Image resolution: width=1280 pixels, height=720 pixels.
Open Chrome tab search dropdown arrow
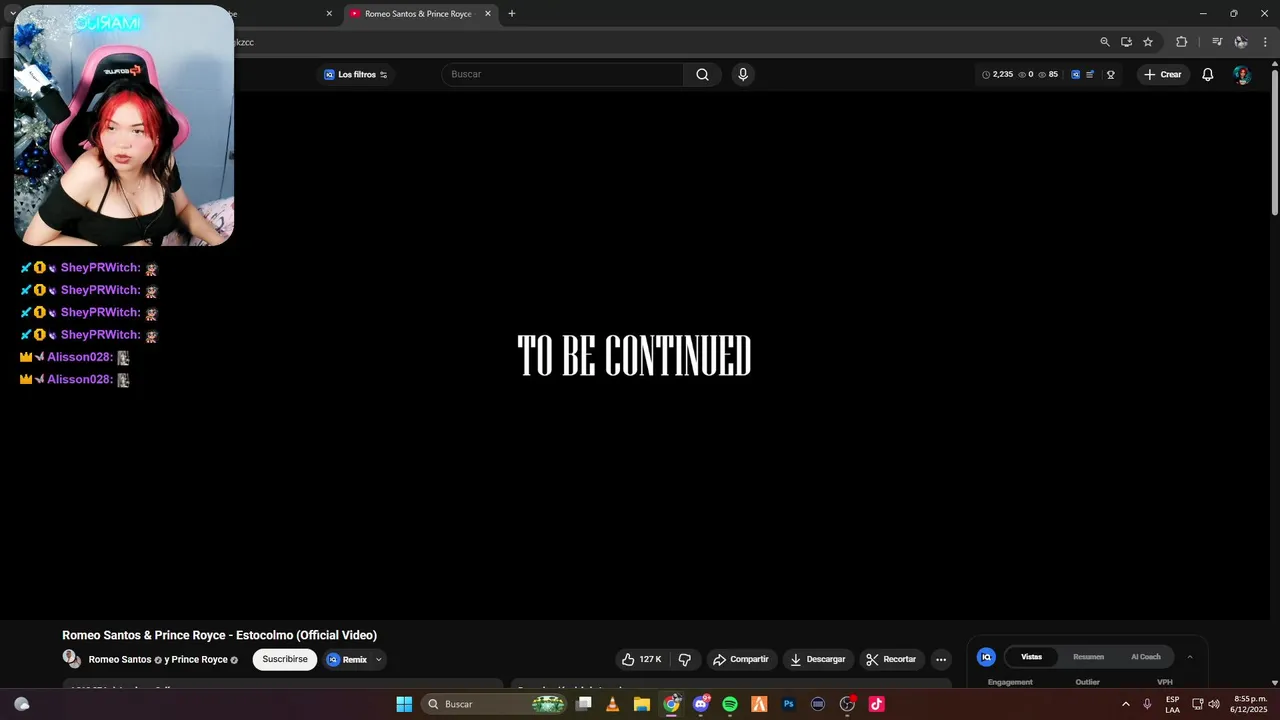point(12,14)
